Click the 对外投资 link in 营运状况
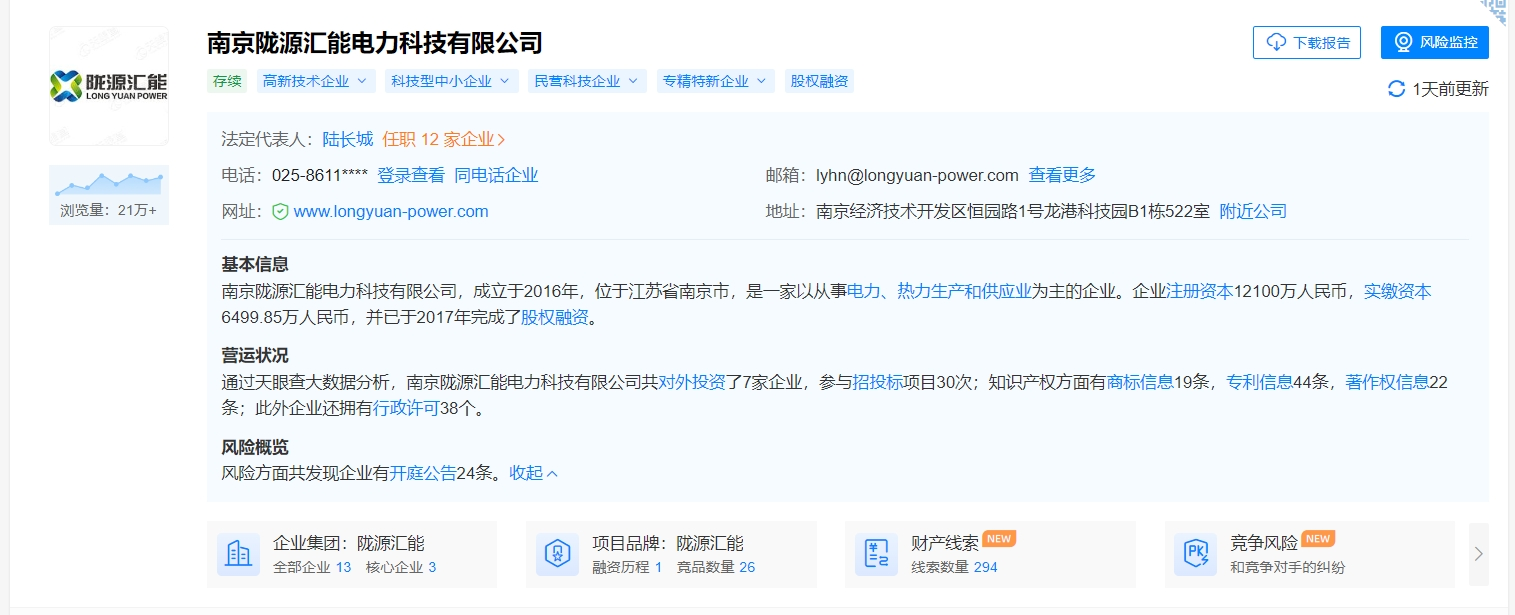 692,381
